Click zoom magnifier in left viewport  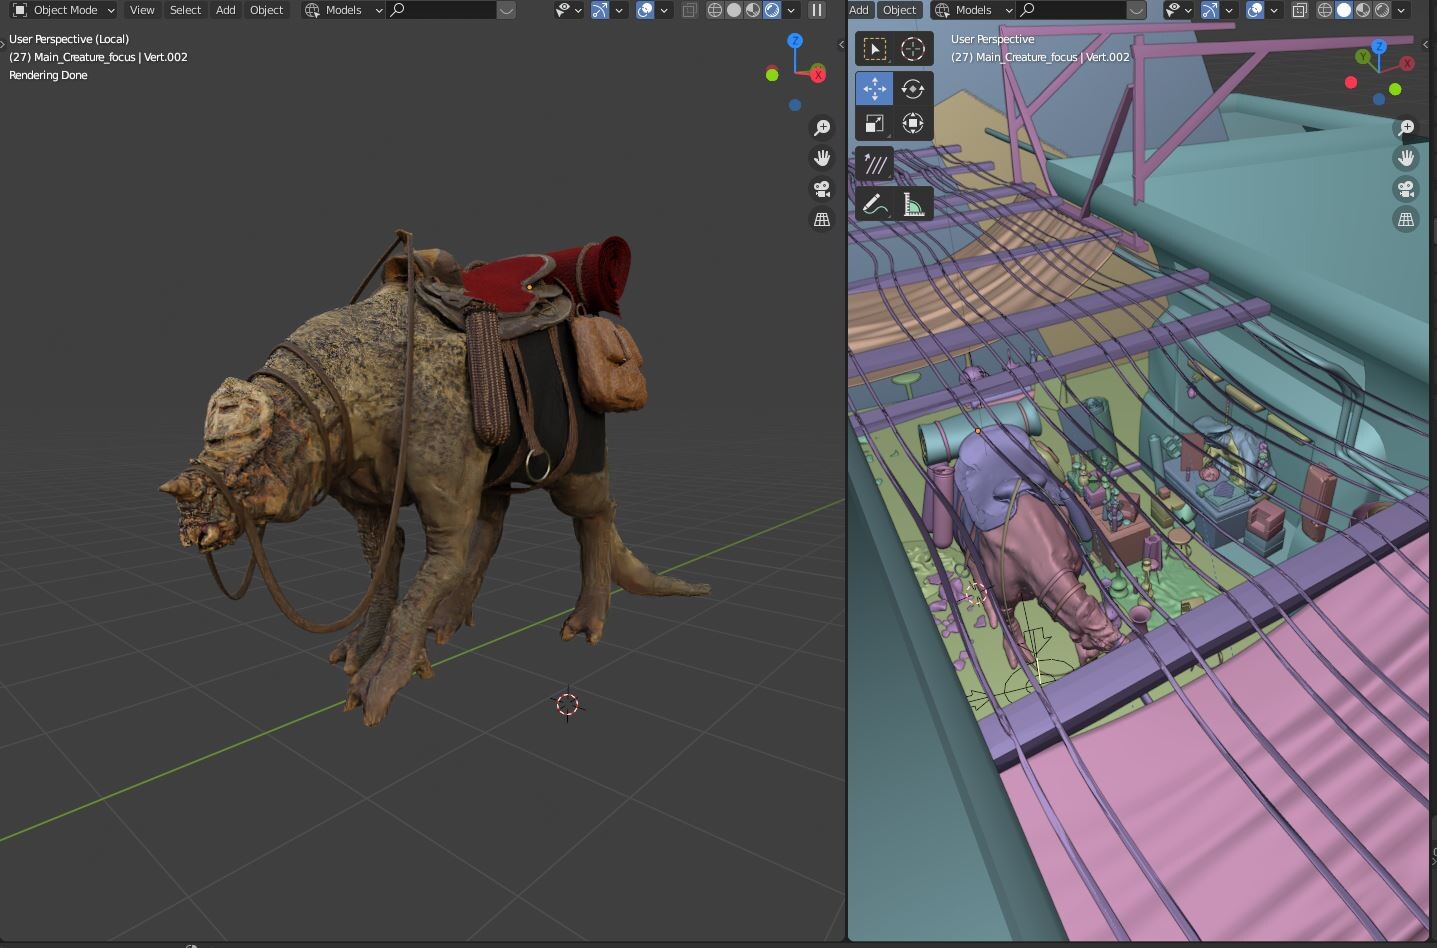(x=822, y=128)
